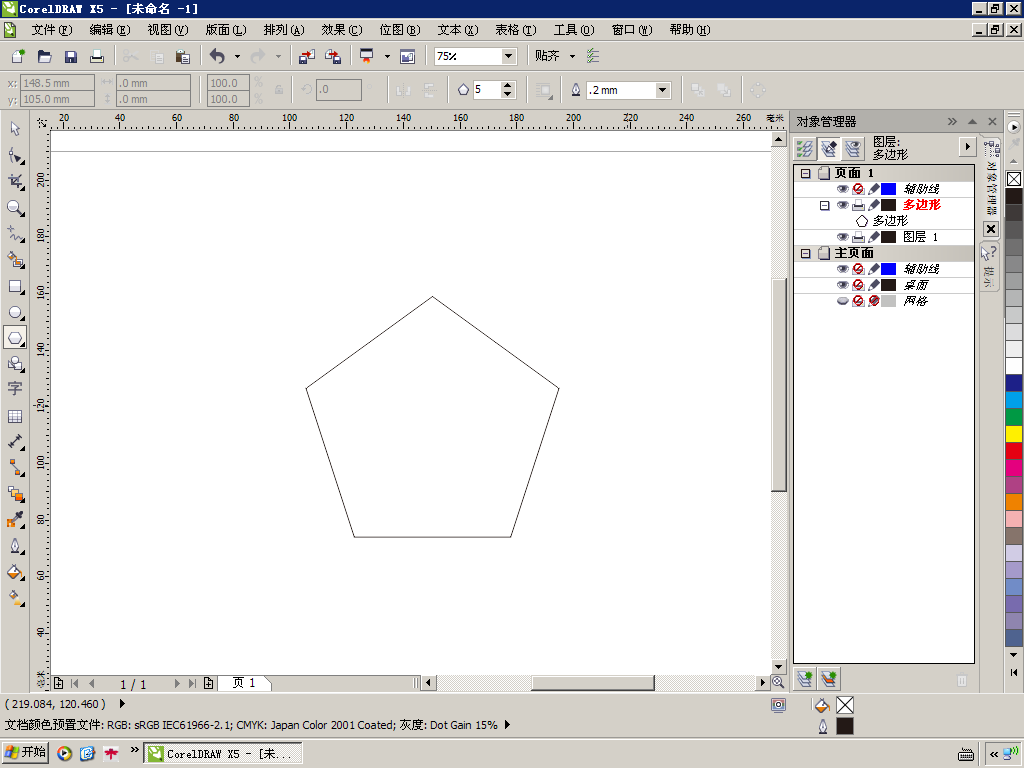Image resolution: width=1024 pixels, height=768 pixels.
Task: Open the outline width .2 mm dropdown
Action: click(662, 90)
